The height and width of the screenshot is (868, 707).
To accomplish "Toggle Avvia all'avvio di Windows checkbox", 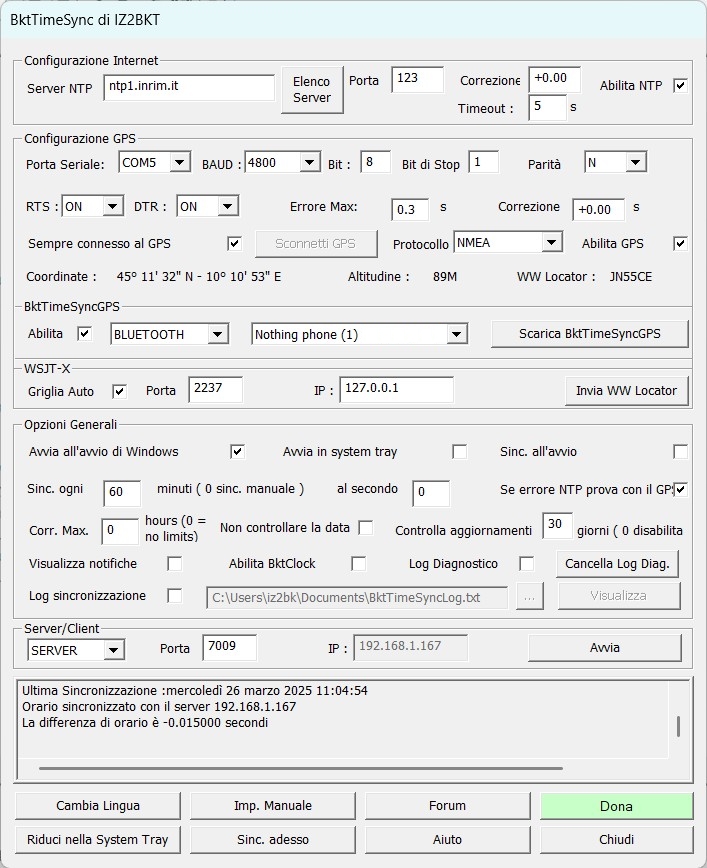I will coord(238,452).
